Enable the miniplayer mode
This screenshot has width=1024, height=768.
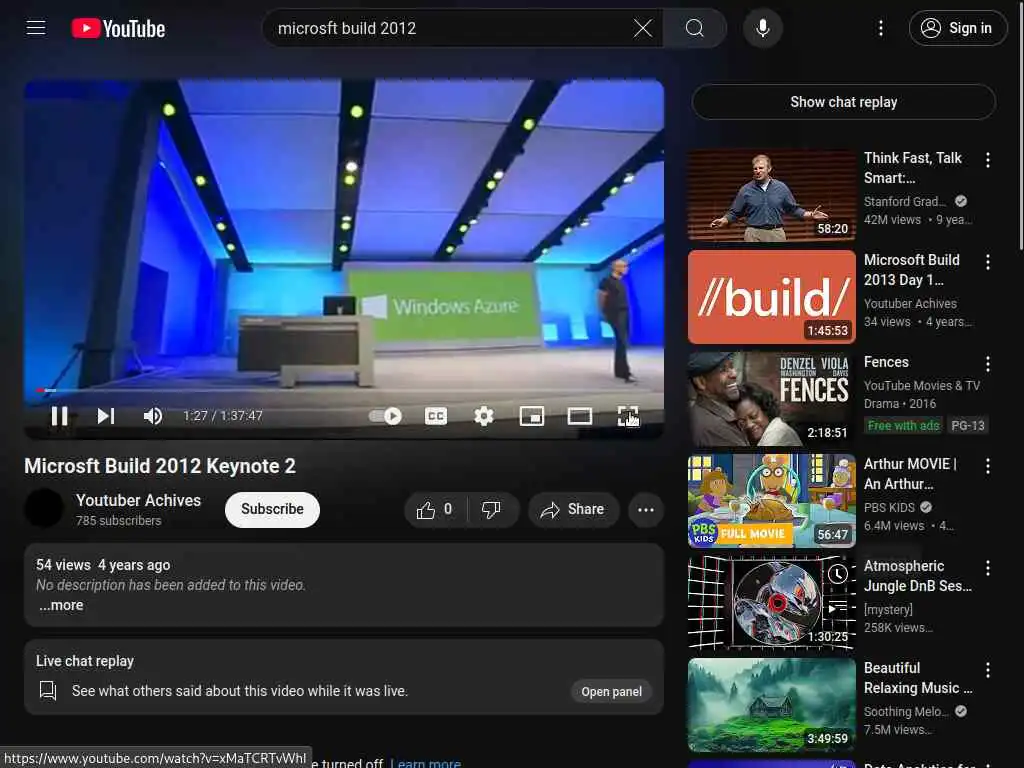point(532,416)
